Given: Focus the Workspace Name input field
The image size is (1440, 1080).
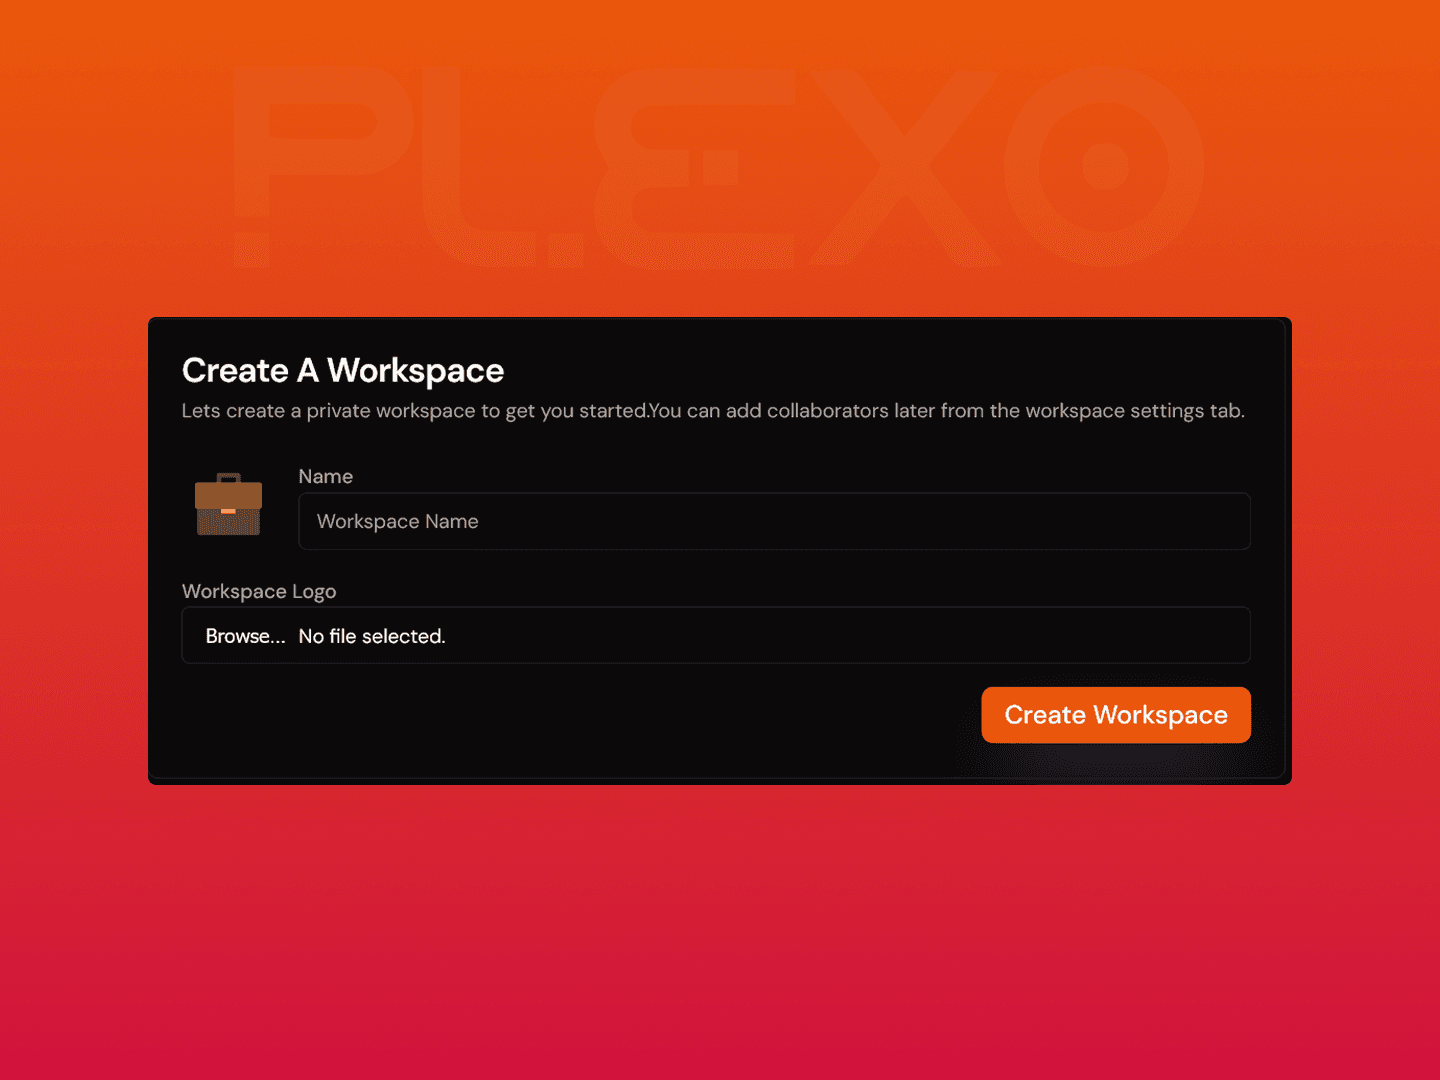Looking at the screenshot, I should coord(773,521).
